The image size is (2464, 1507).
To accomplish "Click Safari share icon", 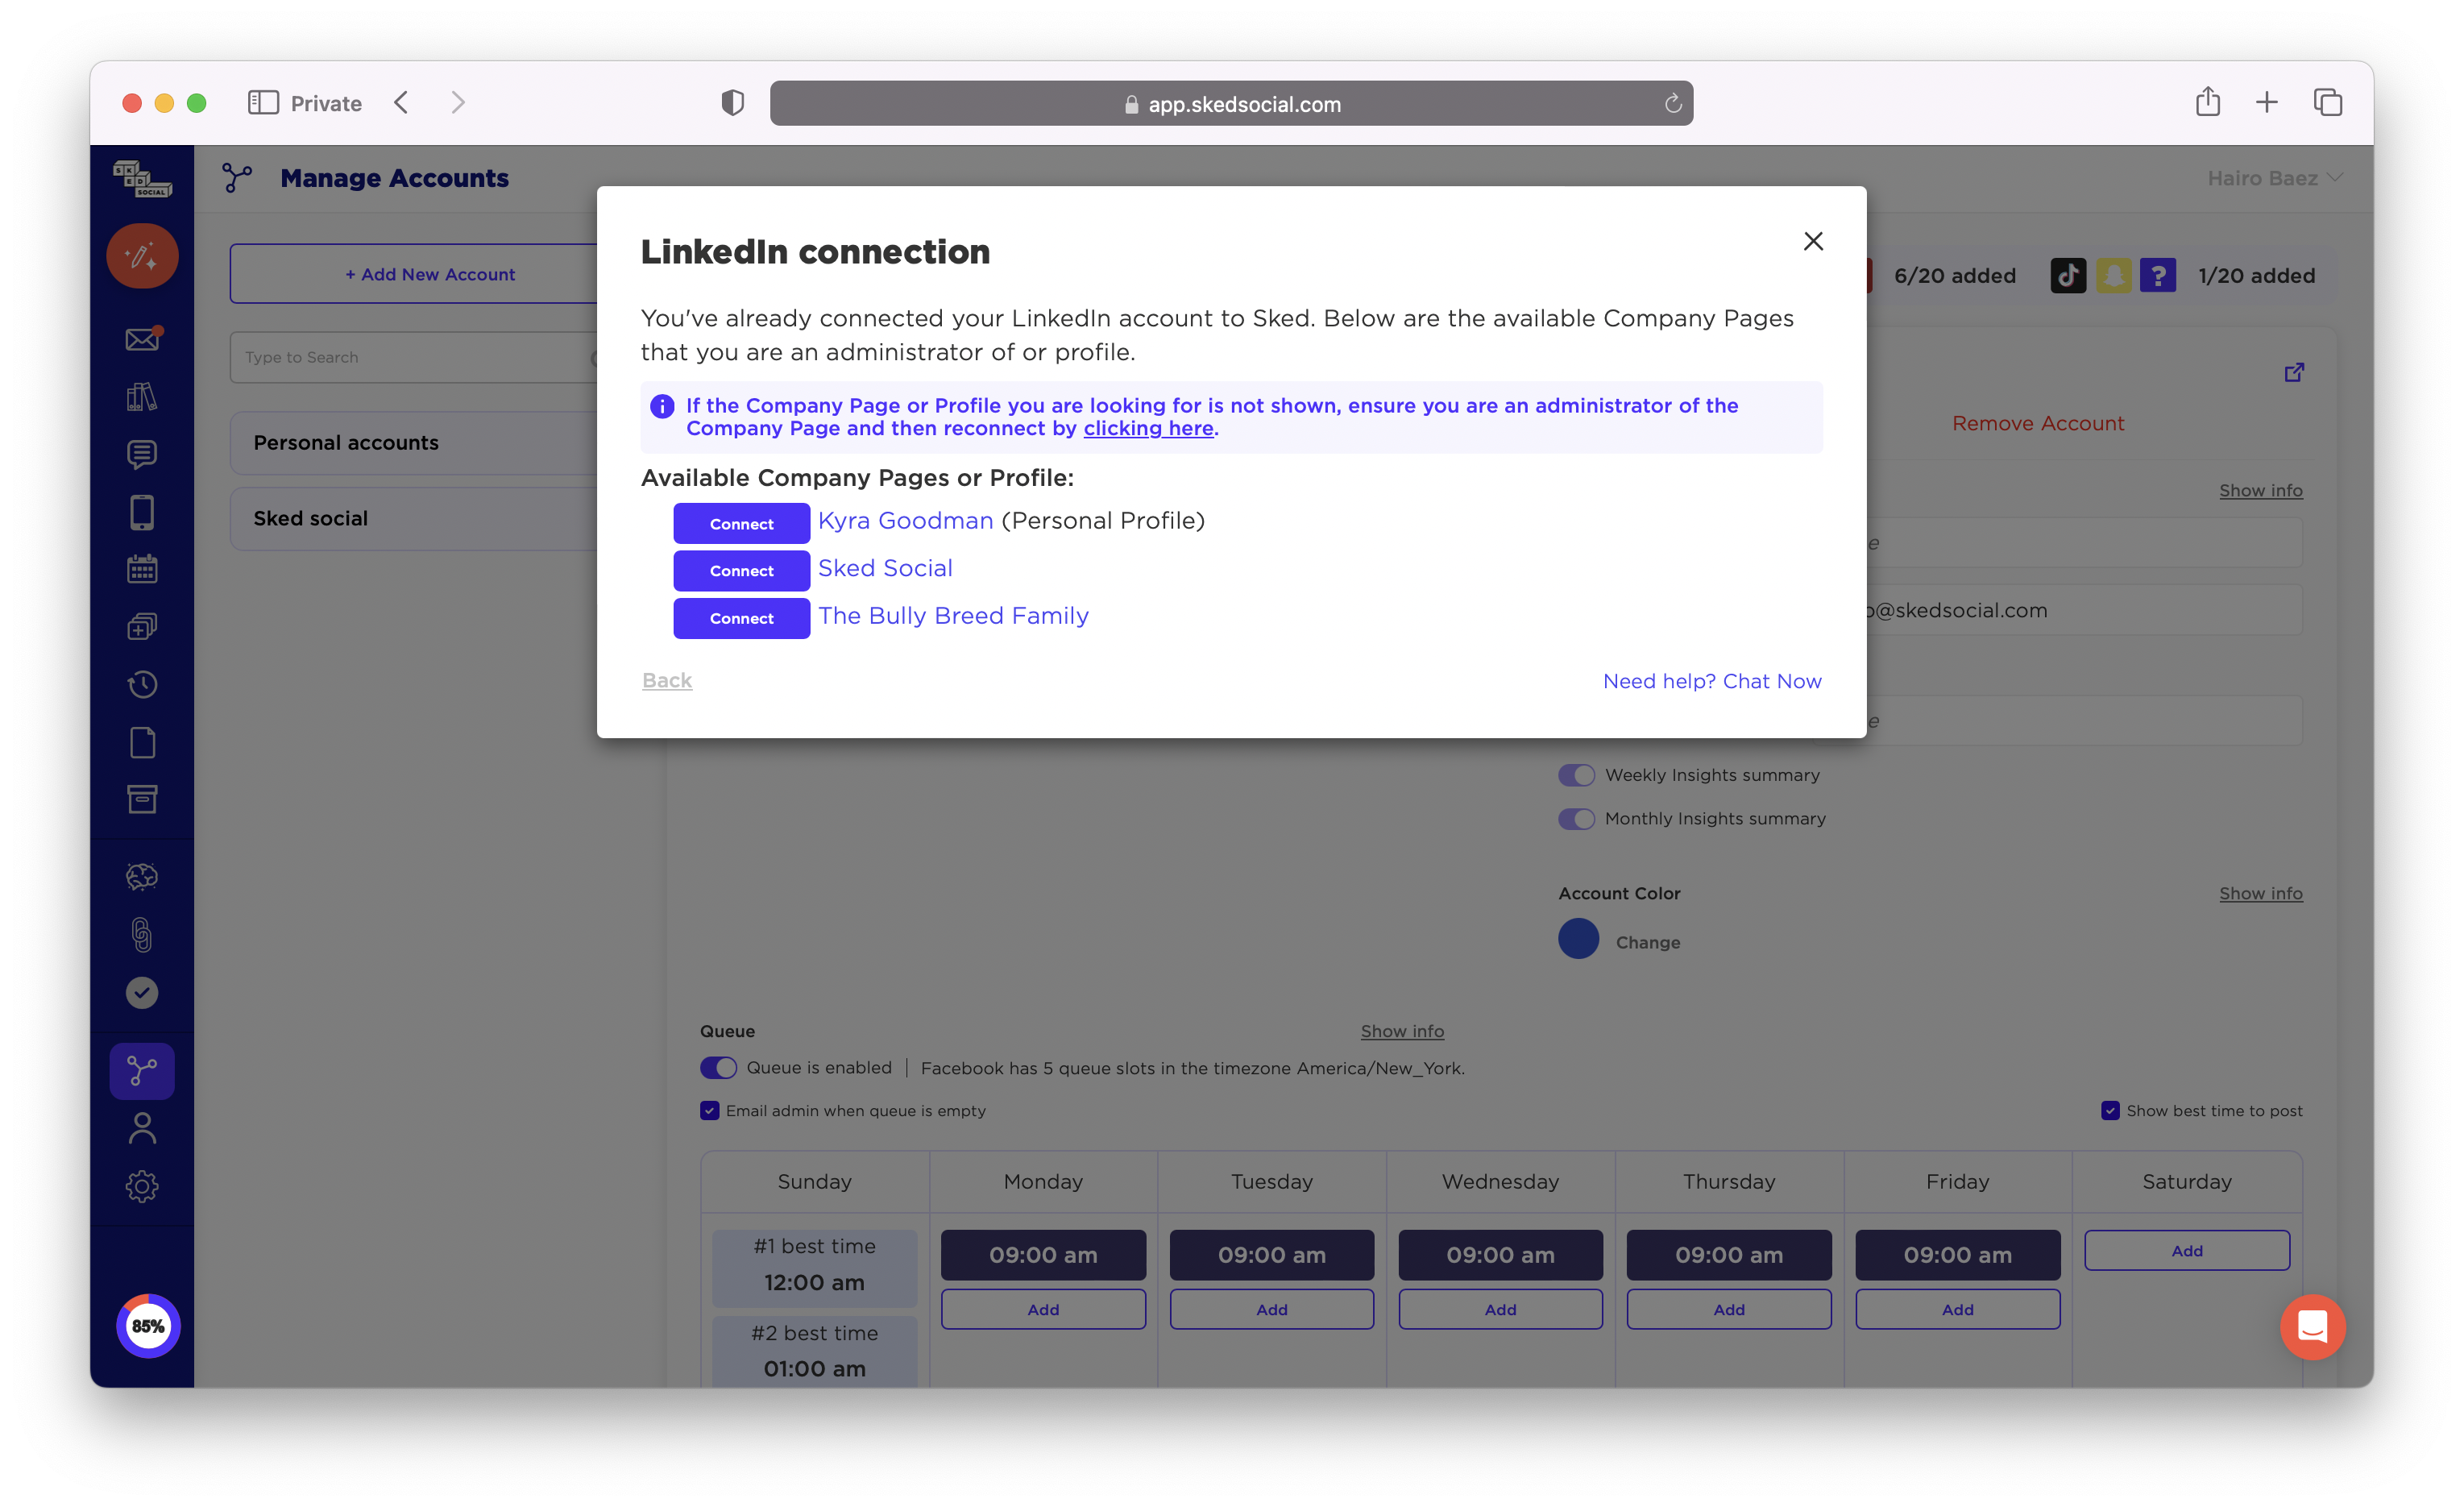I will point(2207,101).
